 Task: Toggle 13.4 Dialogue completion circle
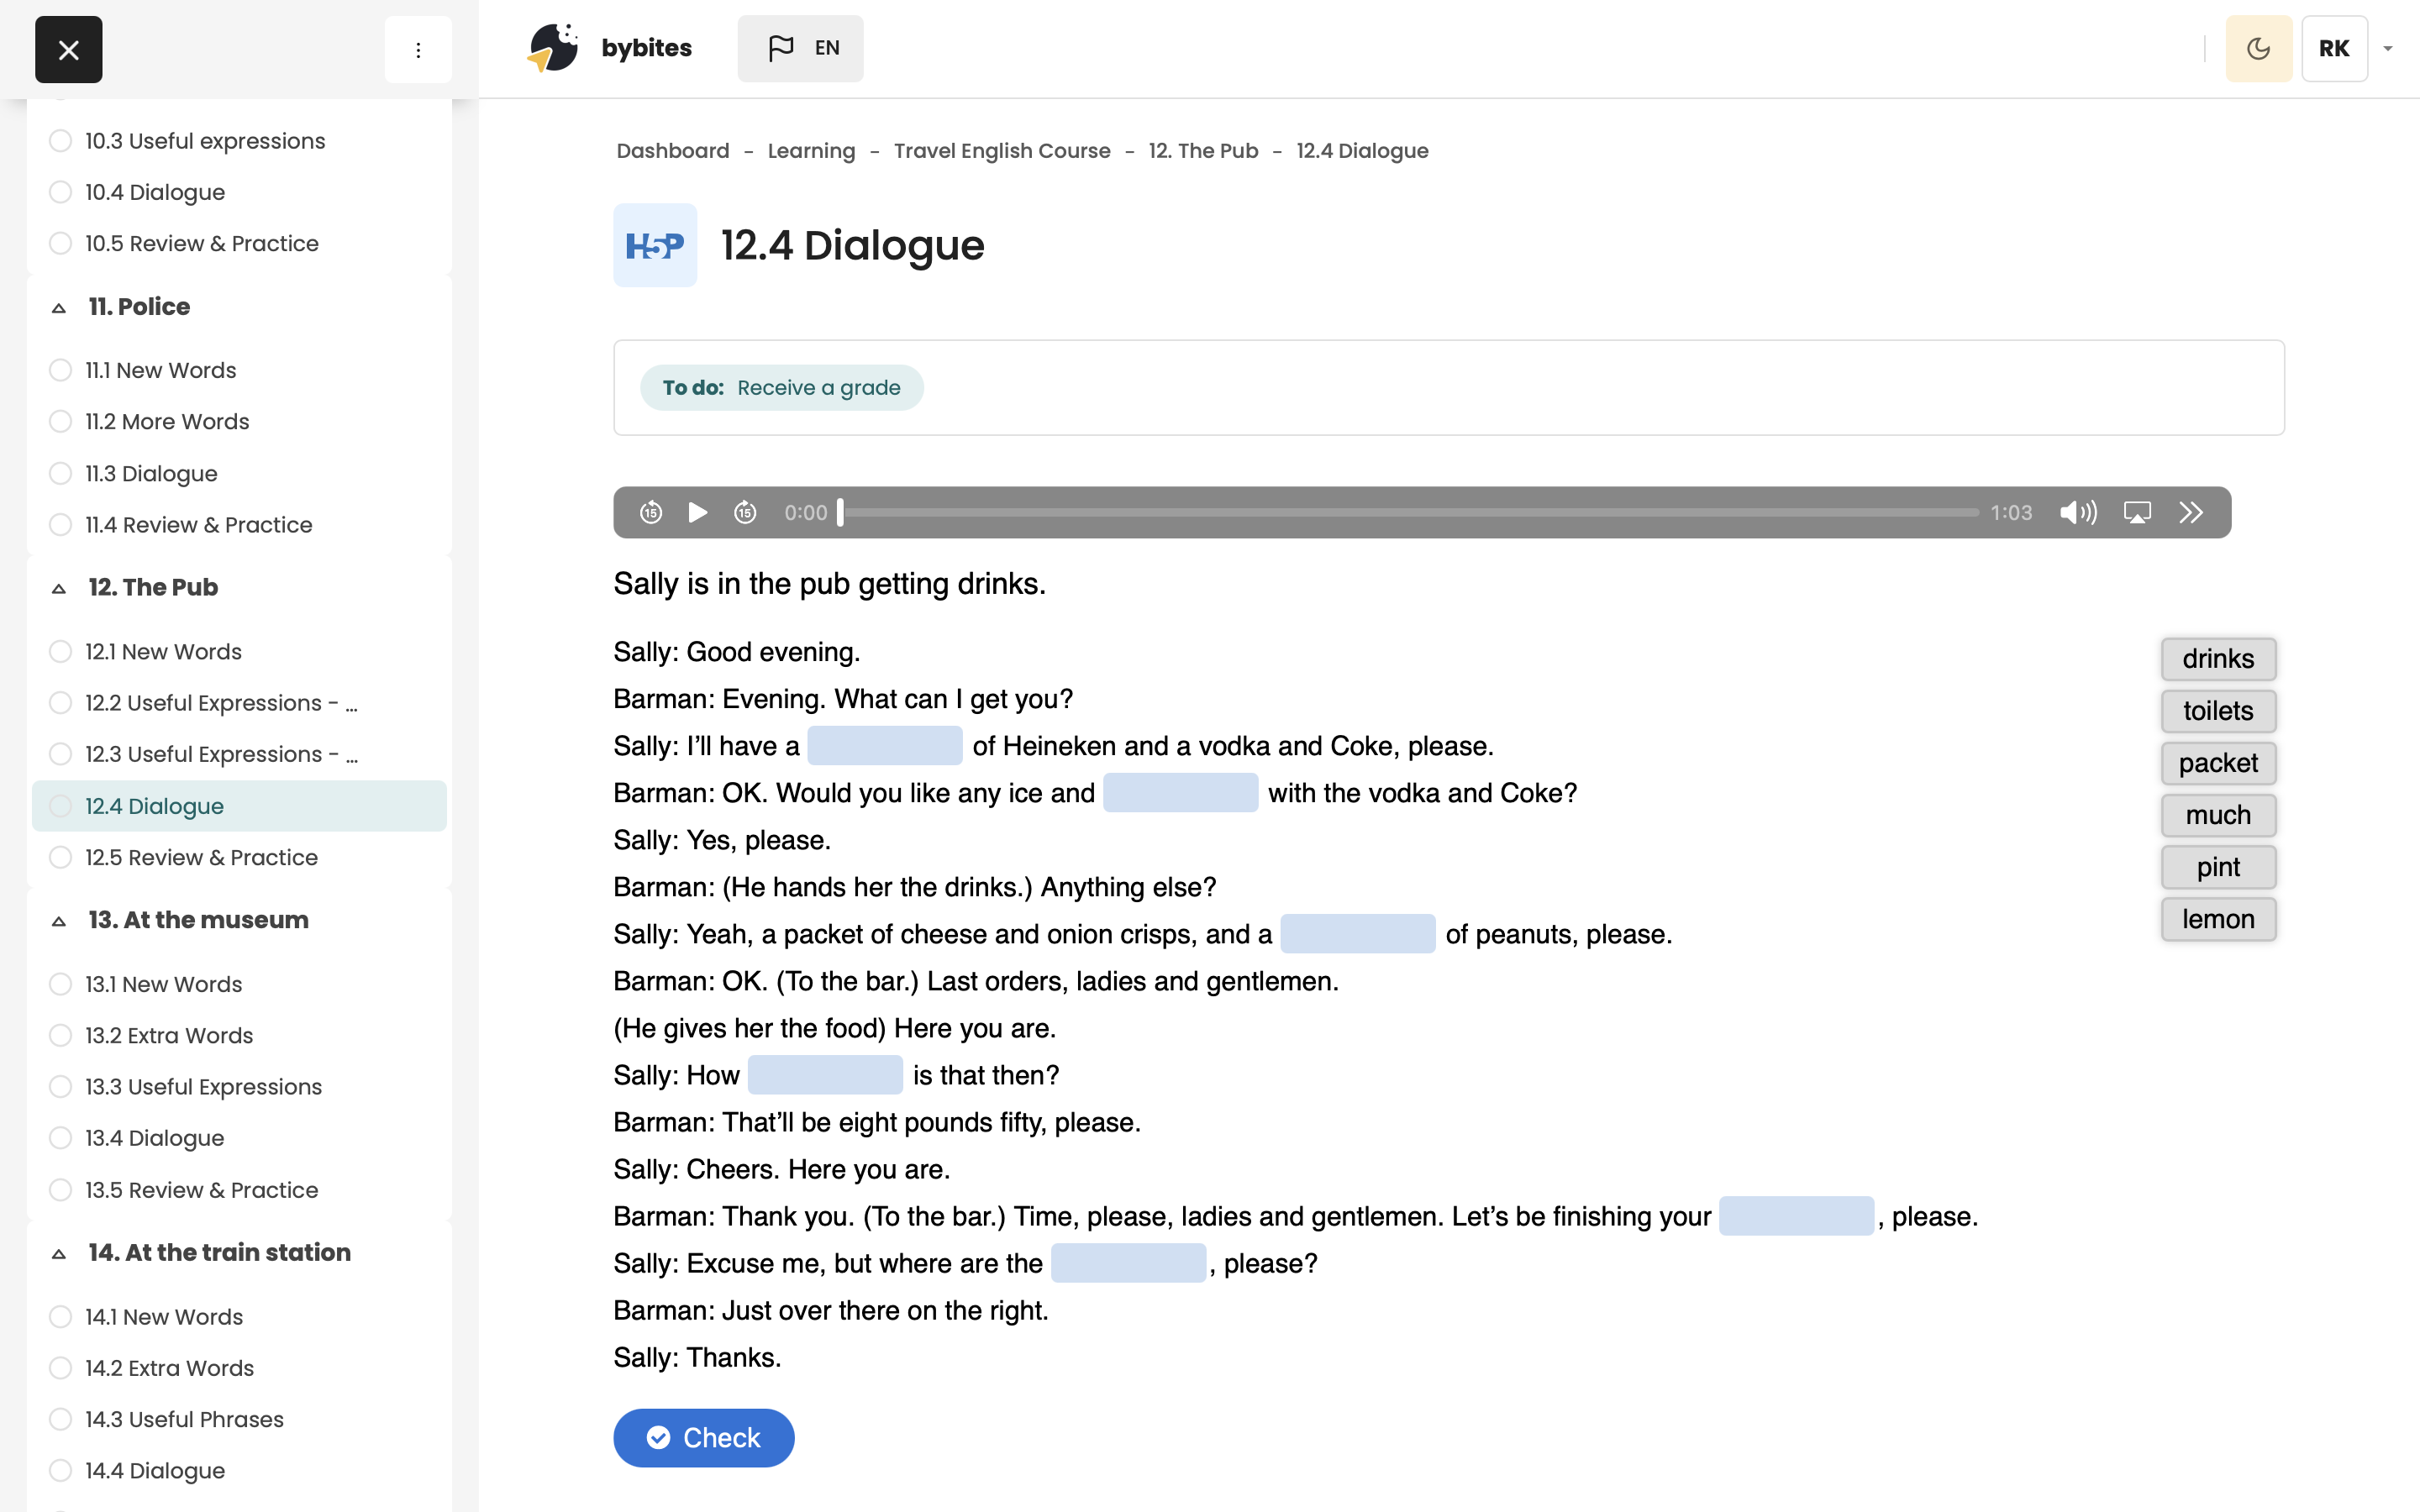[x=61, y=1138]
